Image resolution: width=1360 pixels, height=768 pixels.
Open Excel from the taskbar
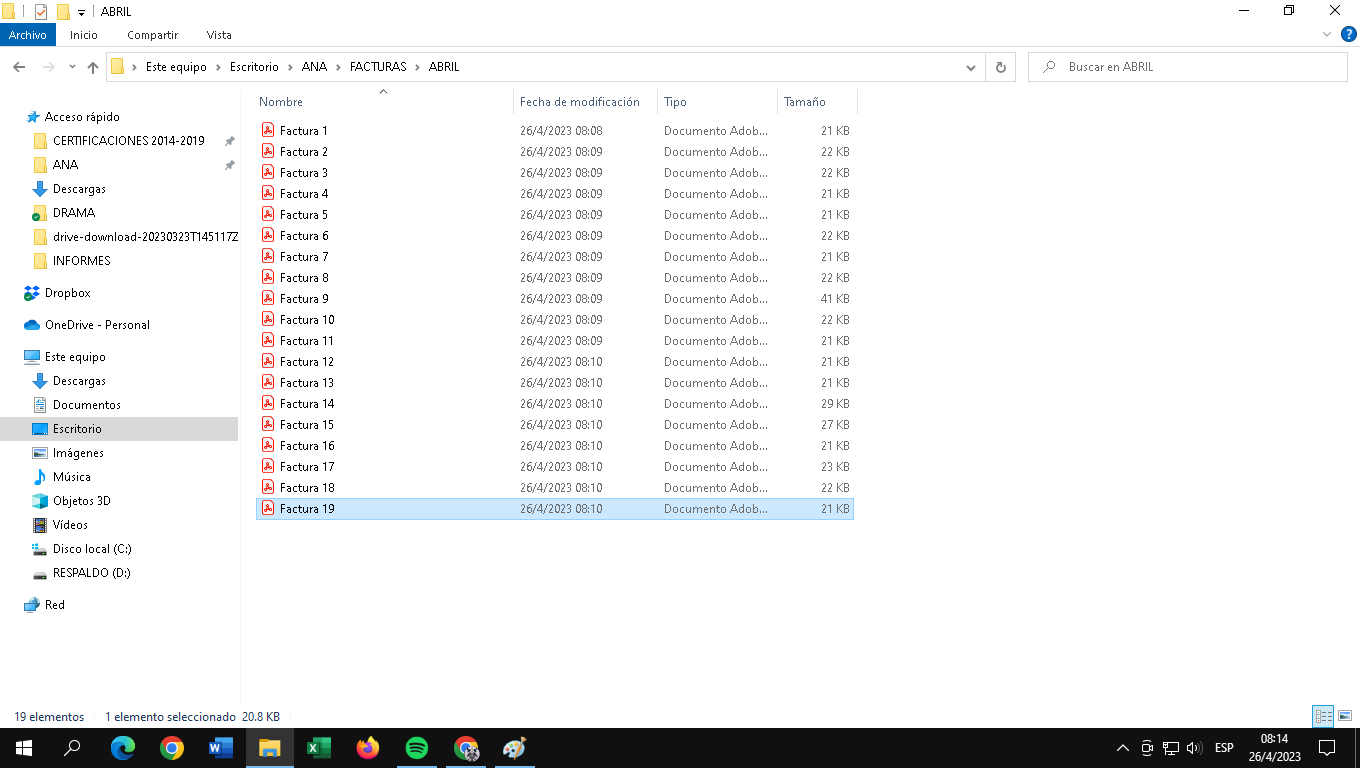[x=319, y=748]
